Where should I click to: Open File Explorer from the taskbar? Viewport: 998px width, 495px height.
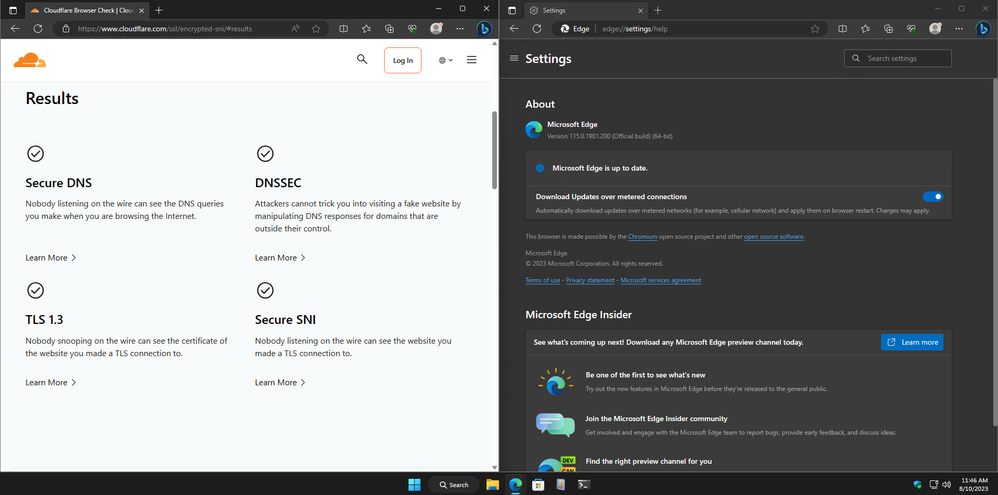(x=492, y=485)
